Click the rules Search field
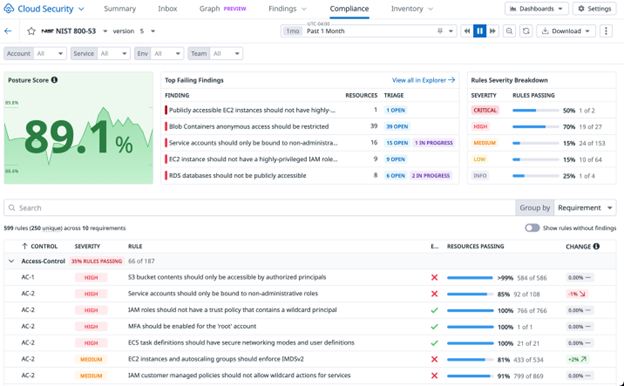Image resolution: width=624 pixels, height=386 pixels. pos(259,208)
